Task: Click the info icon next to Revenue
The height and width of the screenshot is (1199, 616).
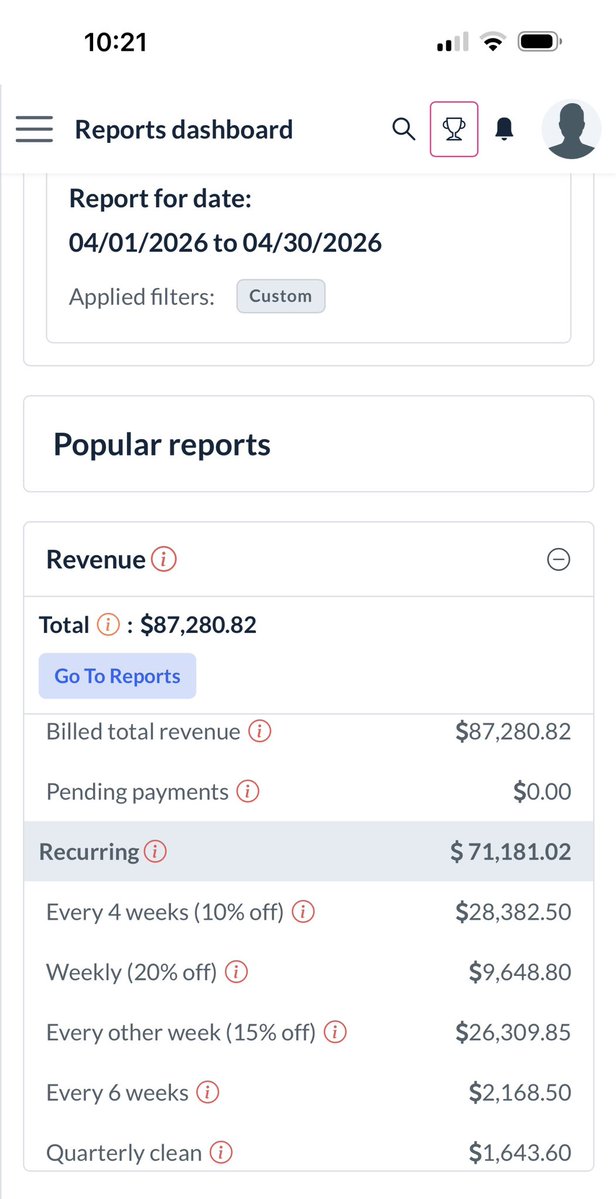Action: [166, 560]
